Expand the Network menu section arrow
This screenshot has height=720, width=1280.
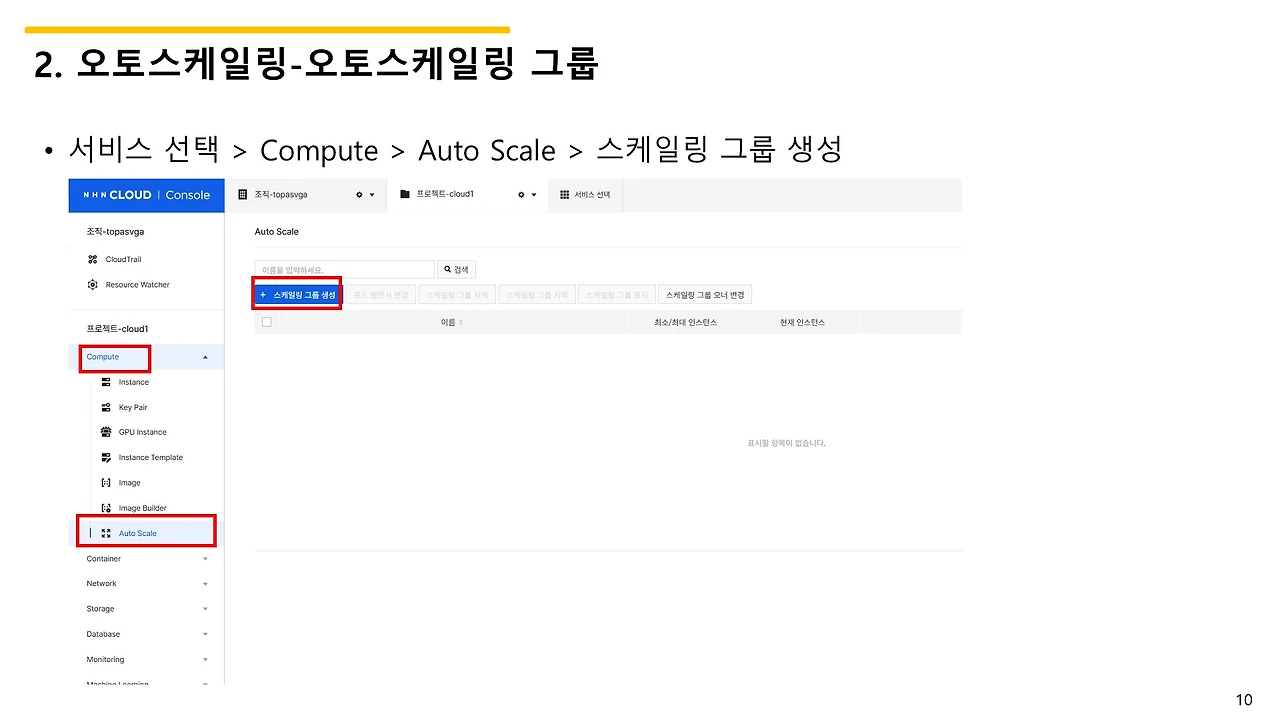click(205, 584)
